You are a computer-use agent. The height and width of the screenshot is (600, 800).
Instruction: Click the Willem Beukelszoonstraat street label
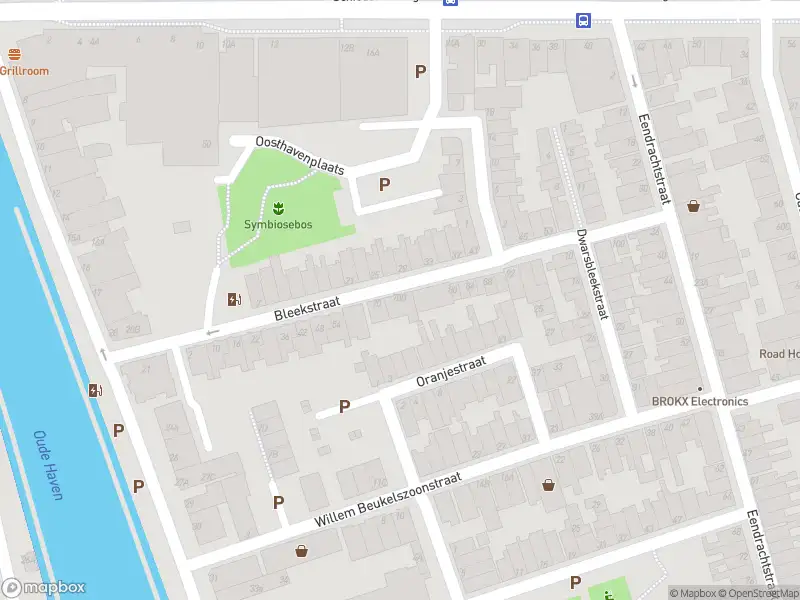[388, 500]
